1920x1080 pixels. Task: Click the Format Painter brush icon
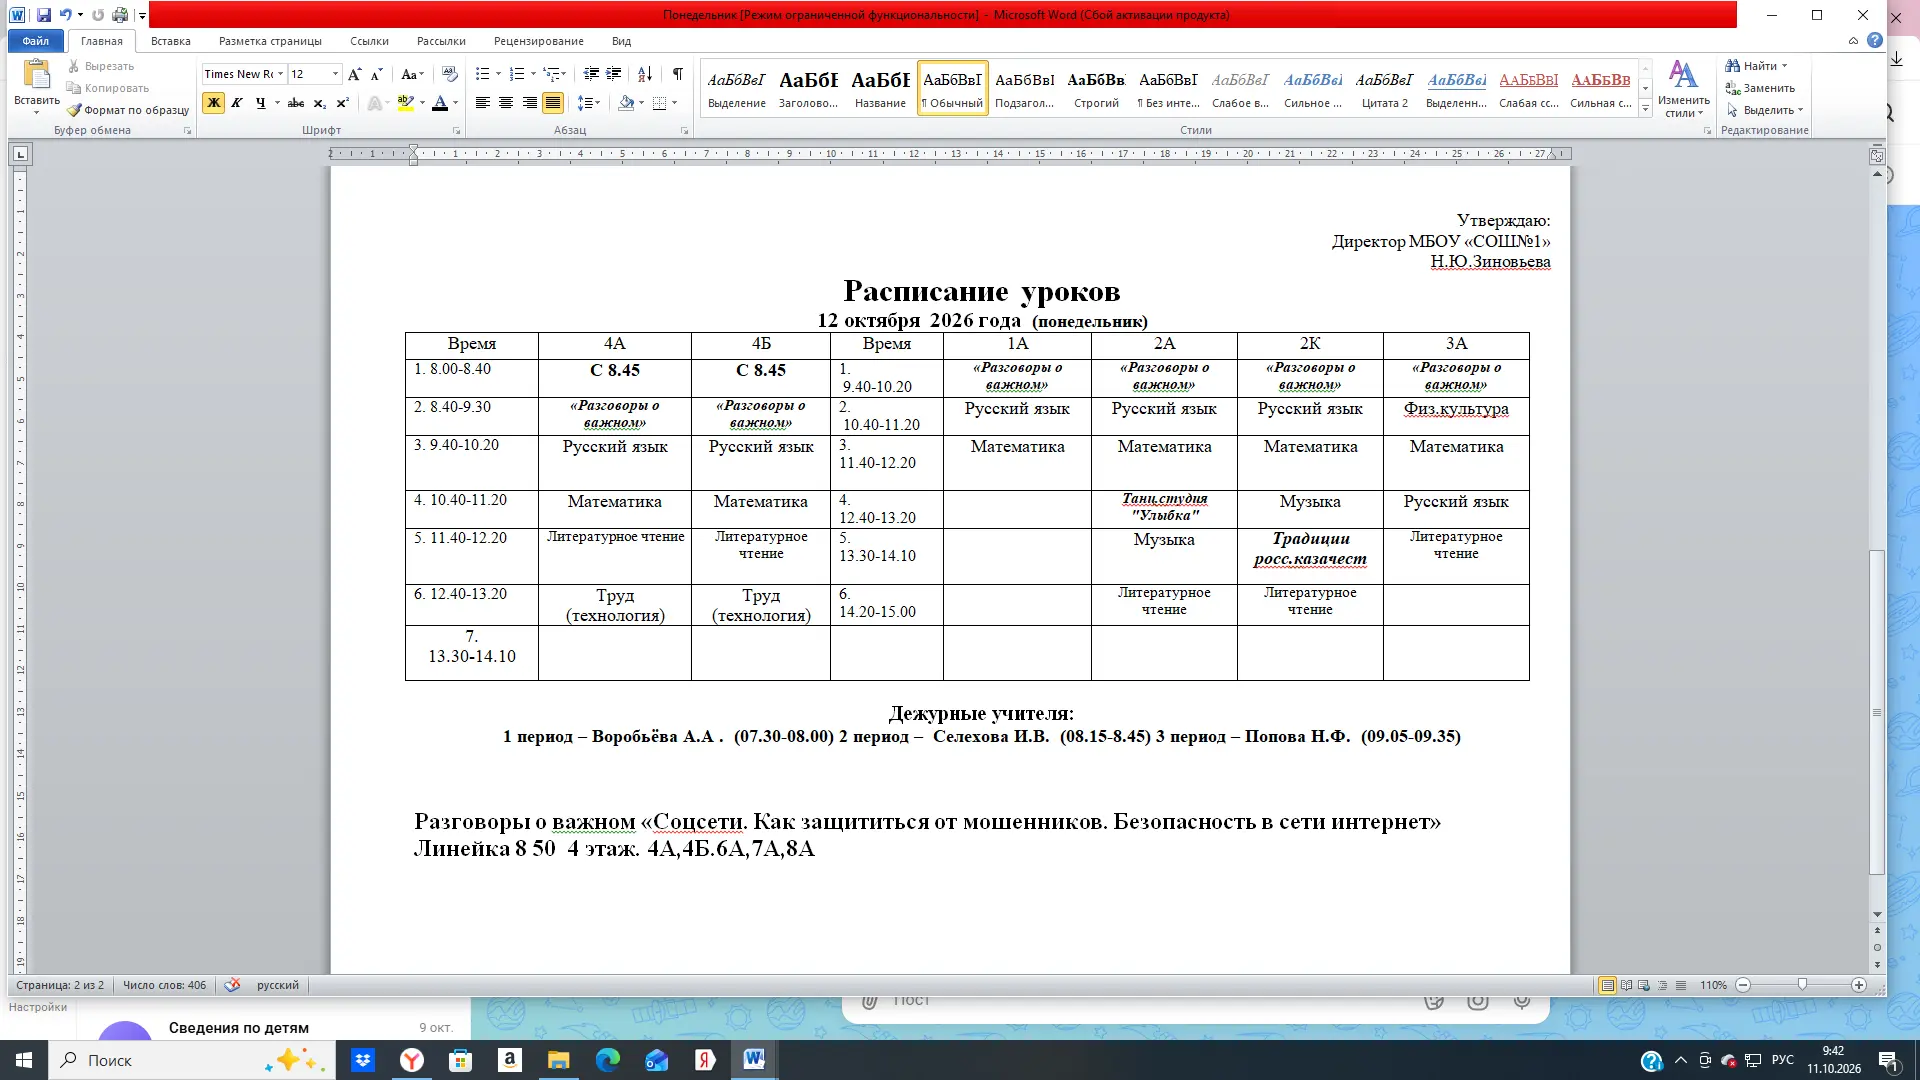[74, 110]
